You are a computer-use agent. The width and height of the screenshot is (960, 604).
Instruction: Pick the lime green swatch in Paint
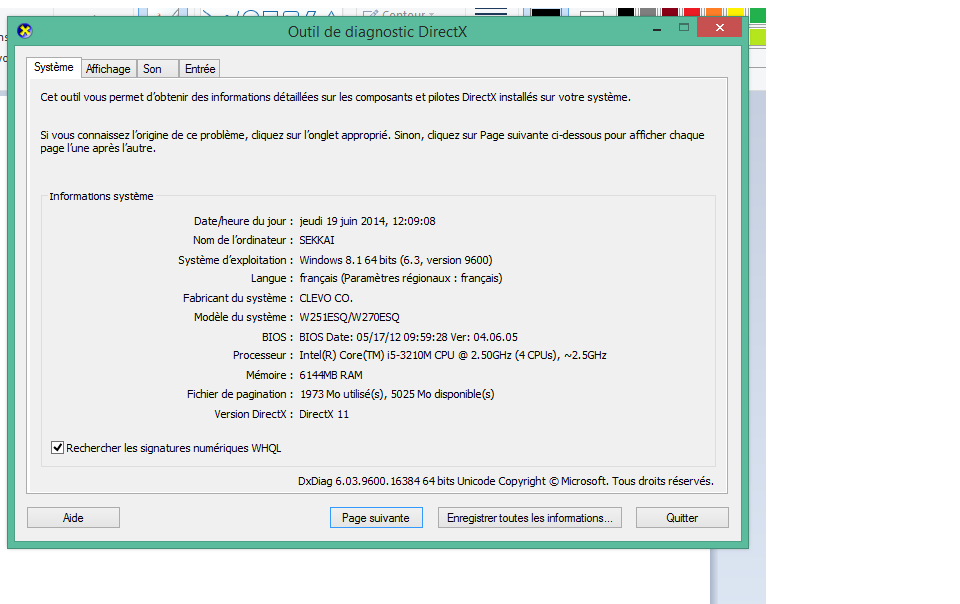(757, 37)
